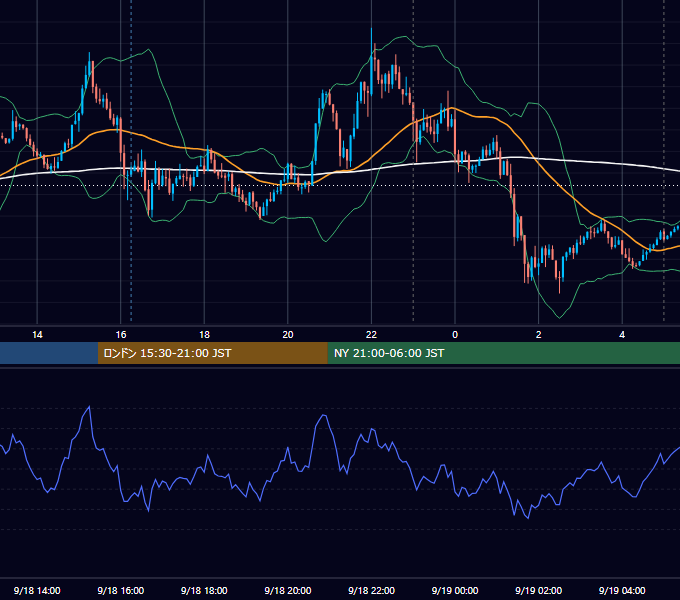Click hour label 22 on price chart axis
The width and height of the screenshot is (680, 600).
click(x=371, y=335)
